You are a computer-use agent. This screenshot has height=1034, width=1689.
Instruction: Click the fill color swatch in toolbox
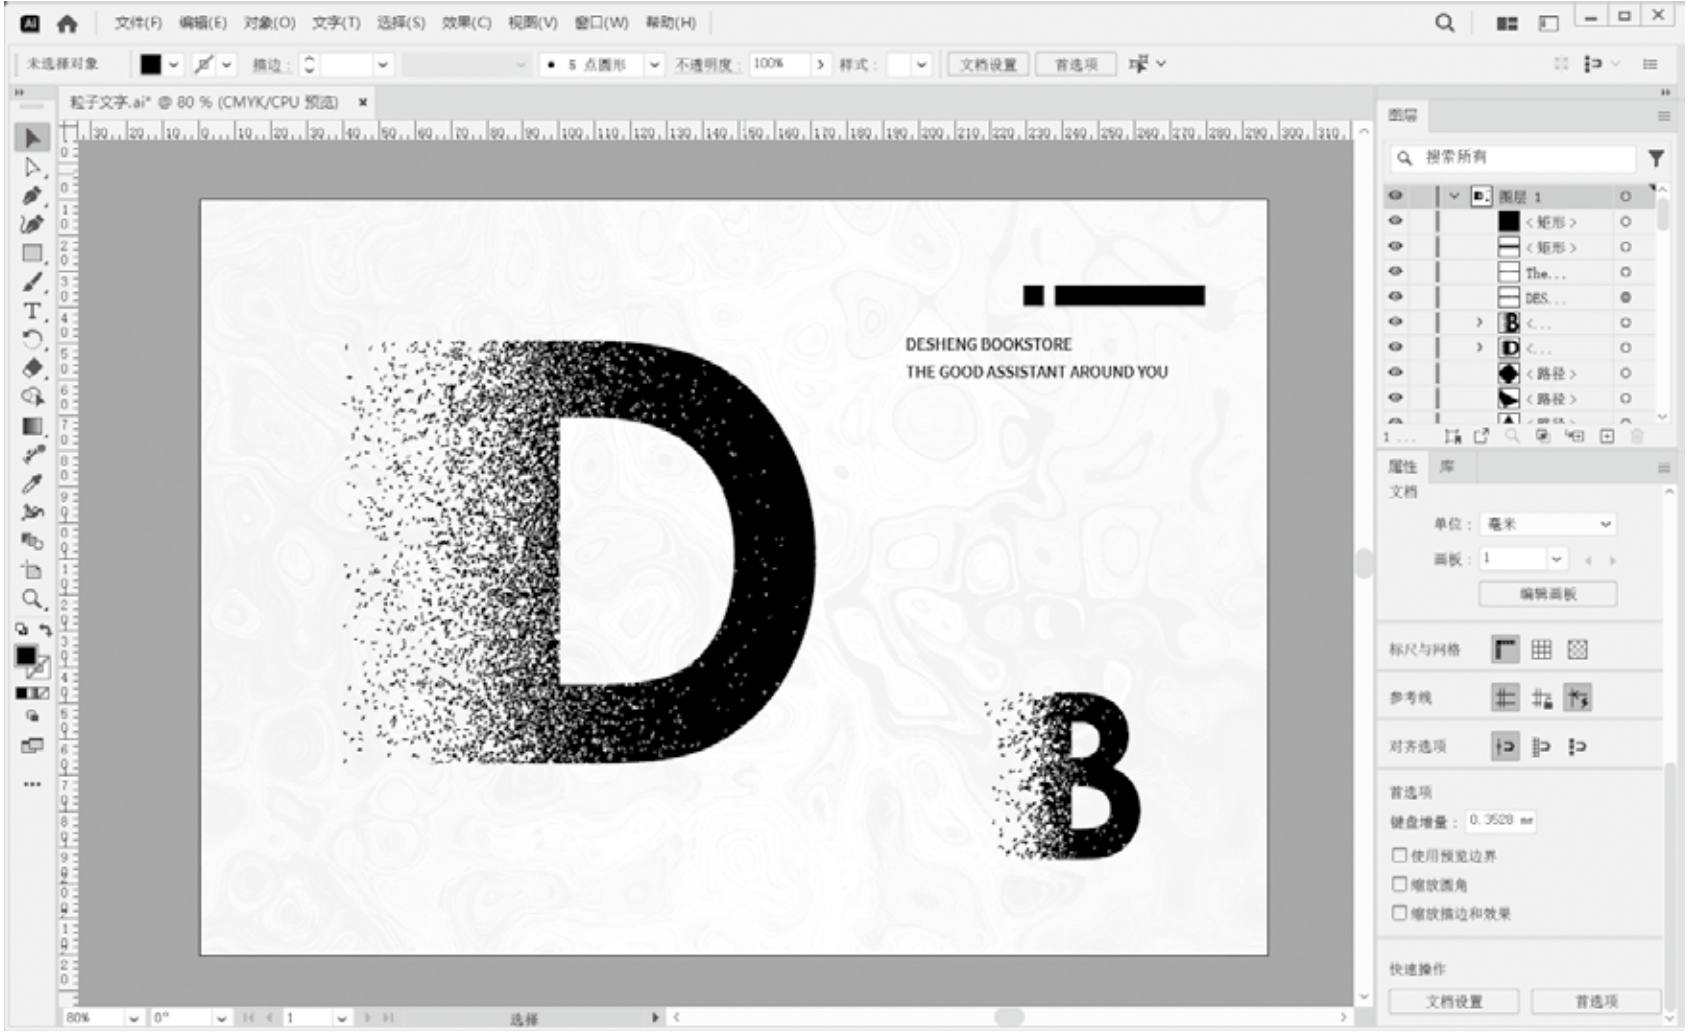coord(26,656)
